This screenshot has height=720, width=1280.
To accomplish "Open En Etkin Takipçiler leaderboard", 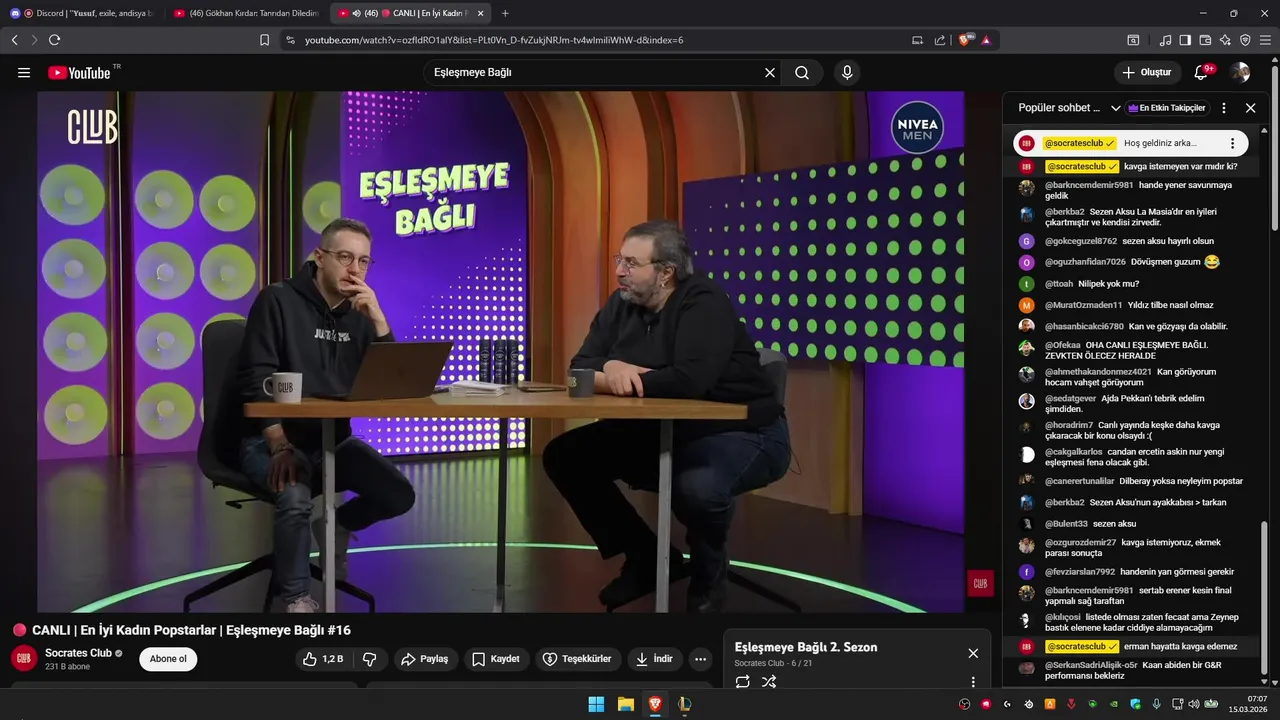I will (1167, 108).
